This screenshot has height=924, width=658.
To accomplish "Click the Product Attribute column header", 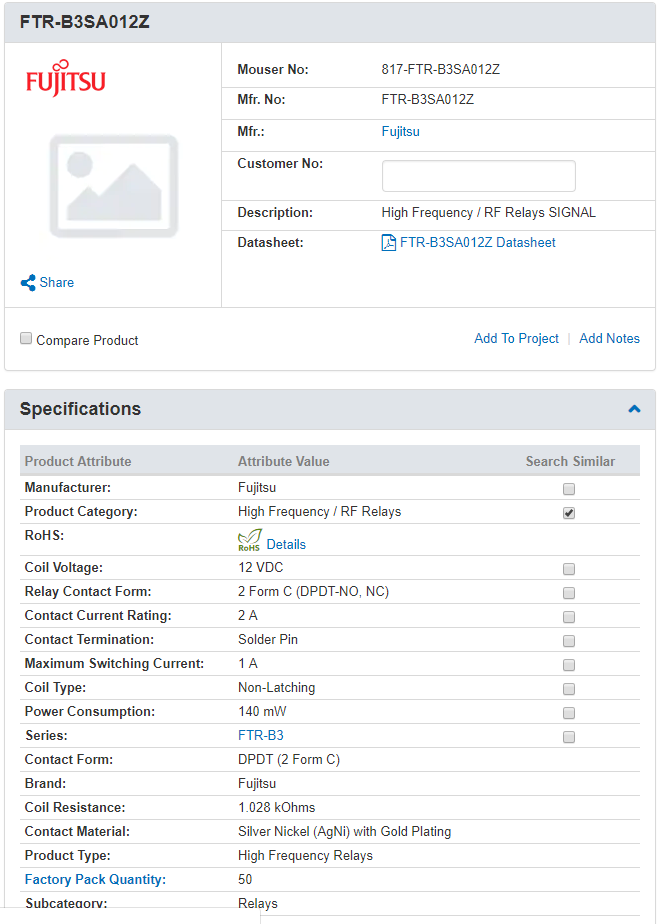I will 78,461.
